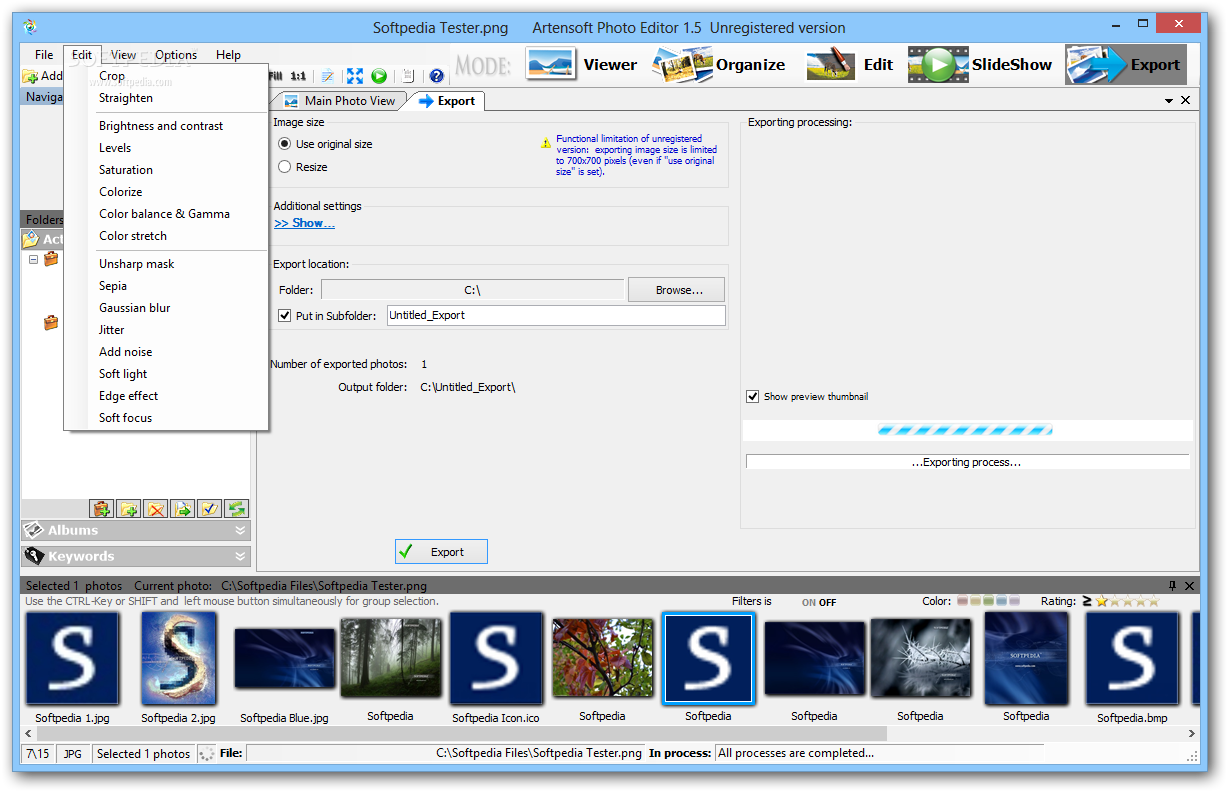Screen dimensions: 1228x792
Task: Switch to Export mode
Action: coord(1125,65)
